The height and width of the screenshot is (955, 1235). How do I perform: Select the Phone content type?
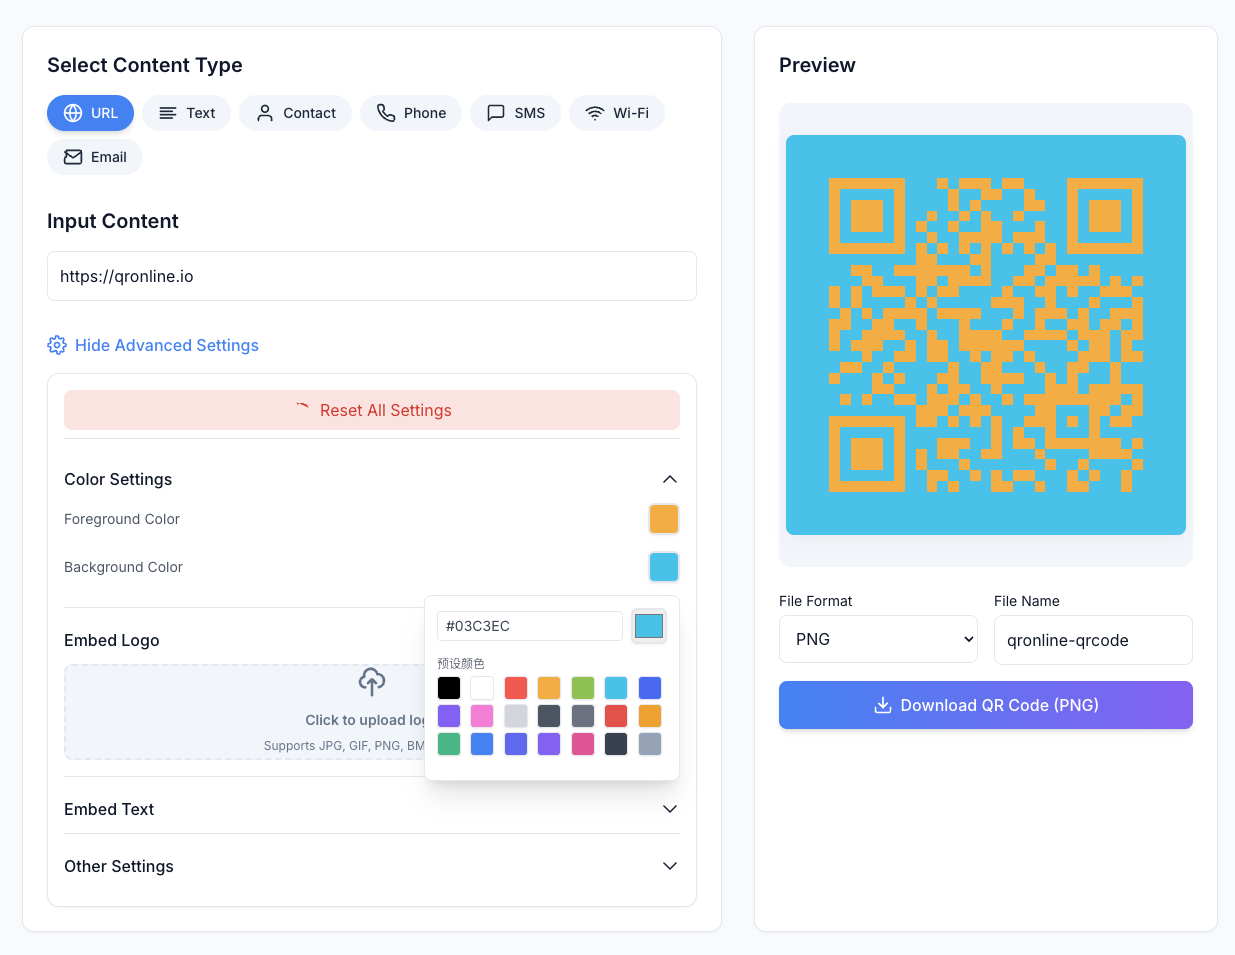(x=411, y=113)
